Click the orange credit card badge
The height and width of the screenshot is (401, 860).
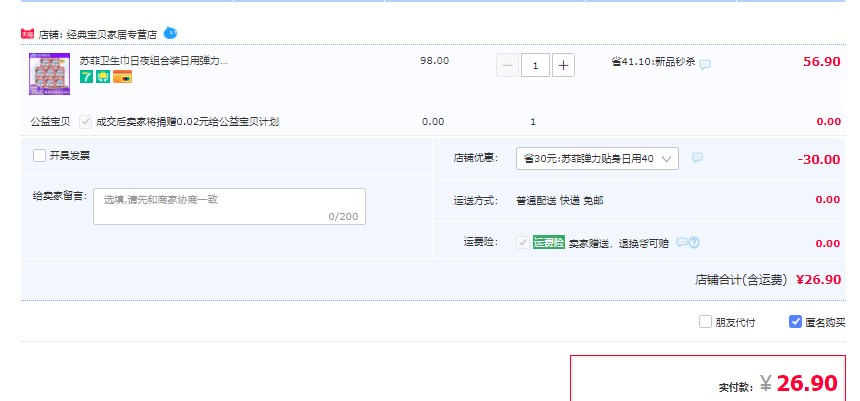[122, 77]
